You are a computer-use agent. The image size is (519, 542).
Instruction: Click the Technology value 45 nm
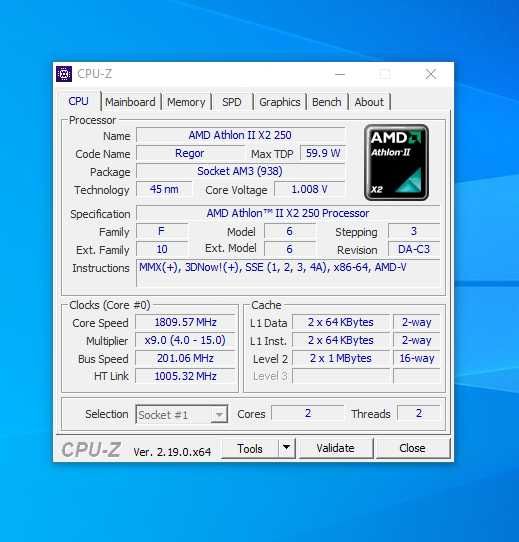164,189
